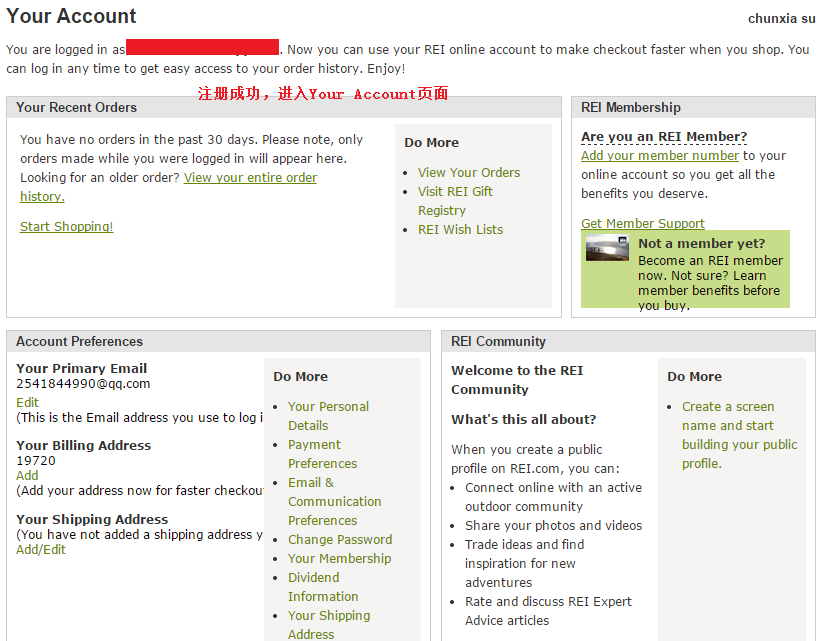
Task: Click 'Add your member number' link
Action: [660, 156]
